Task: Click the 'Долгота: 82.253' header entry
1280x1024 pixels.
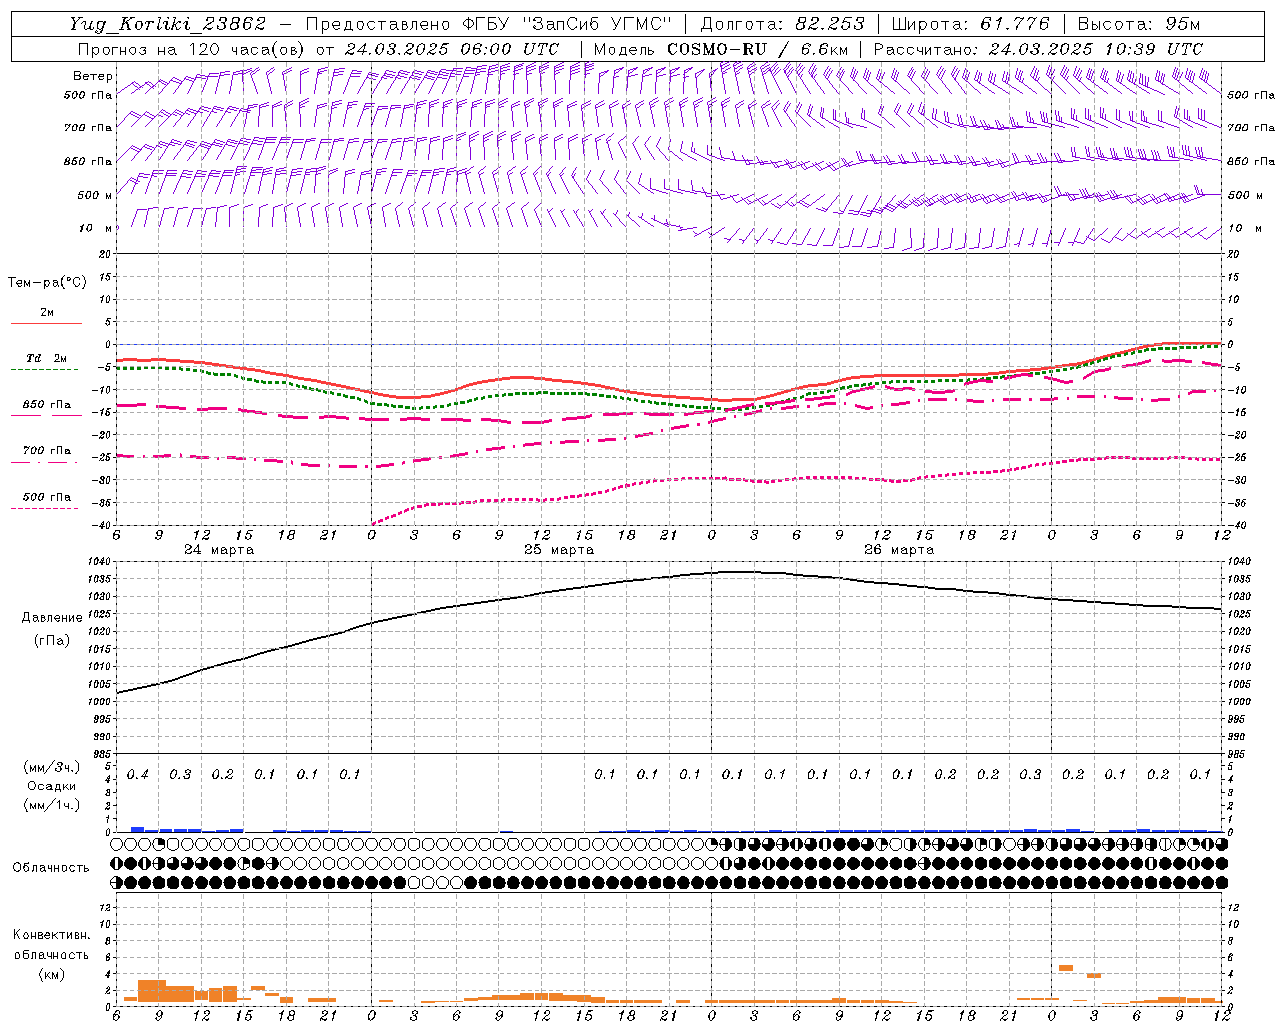Action: 782,24
